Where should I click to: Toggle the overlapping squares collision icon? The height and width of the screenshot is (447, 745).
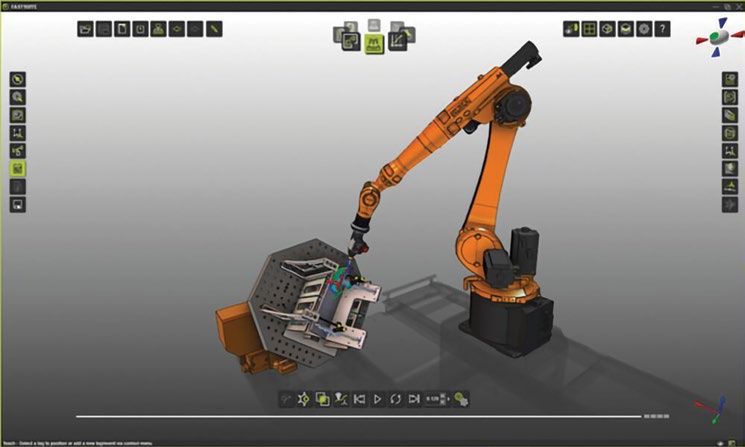click(x=323, y=399)
